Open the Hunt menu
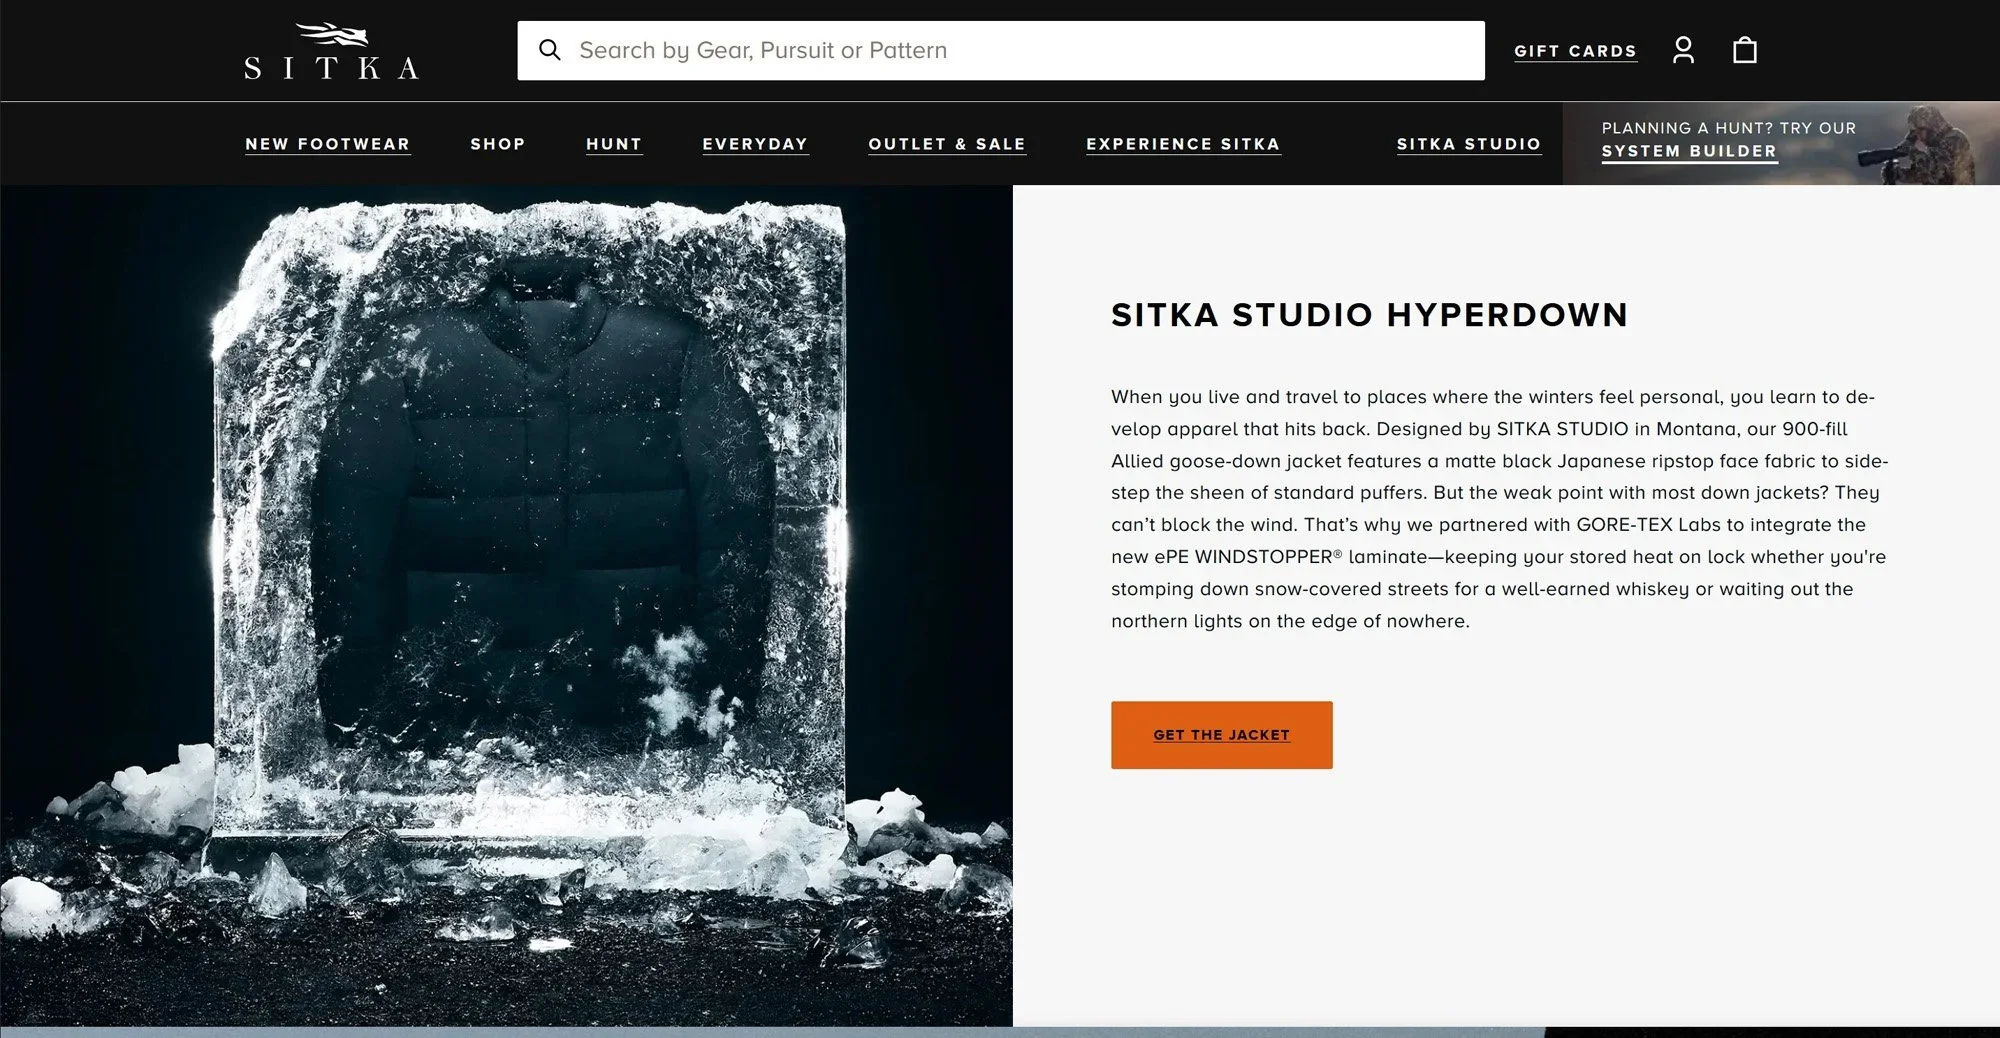2000x1038 pixels. pyautogui.click(x=614, y=144)
